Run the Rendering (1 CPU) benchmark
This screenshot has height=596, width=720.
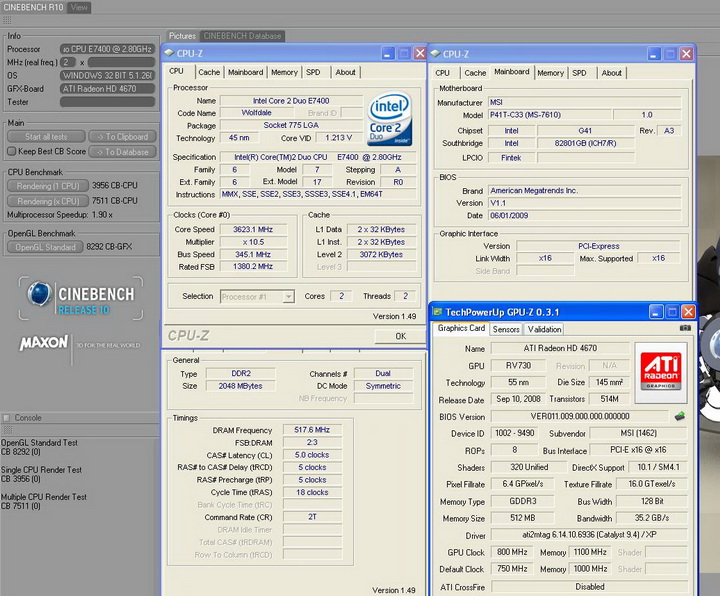(46, 185)
